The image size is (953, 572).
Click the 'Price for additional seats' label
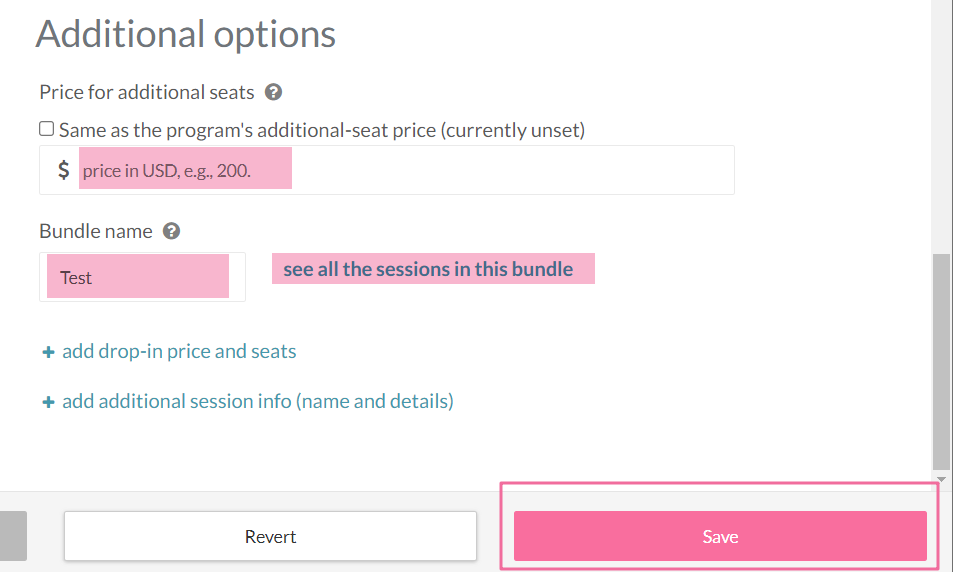point(146,92)
